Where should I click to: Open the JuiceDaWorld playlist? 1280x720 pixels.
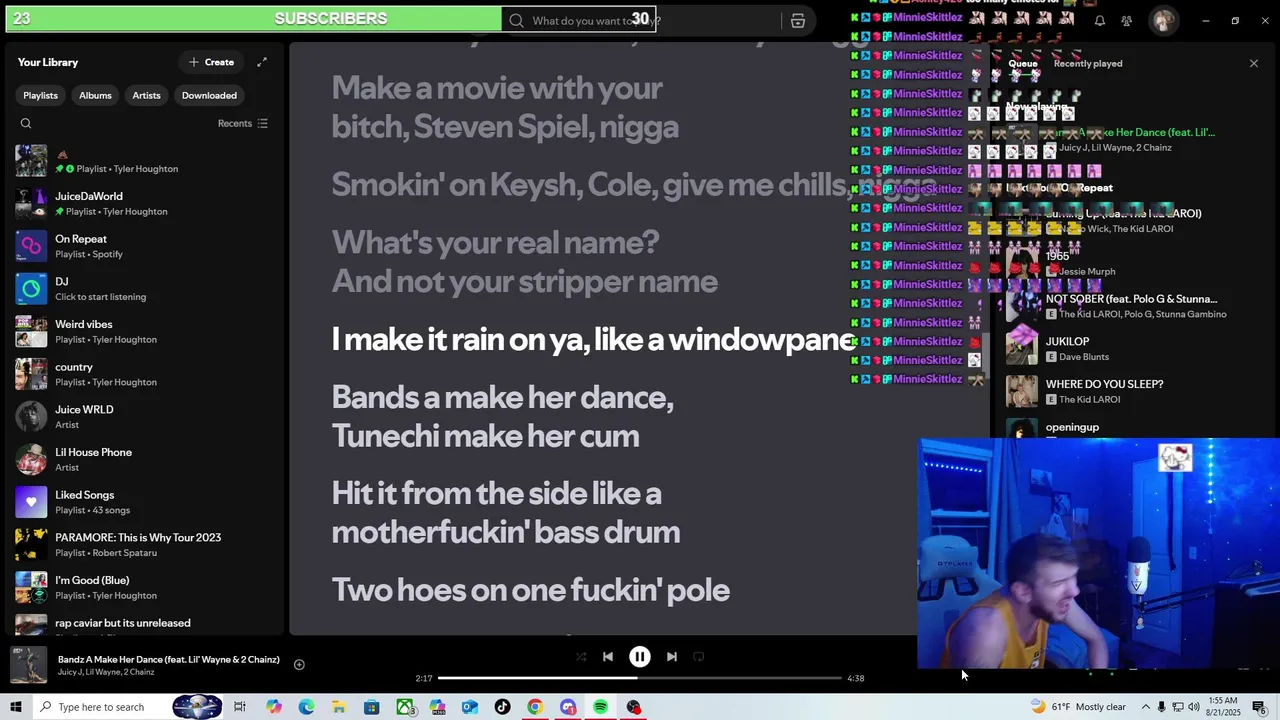pos(142,204)
